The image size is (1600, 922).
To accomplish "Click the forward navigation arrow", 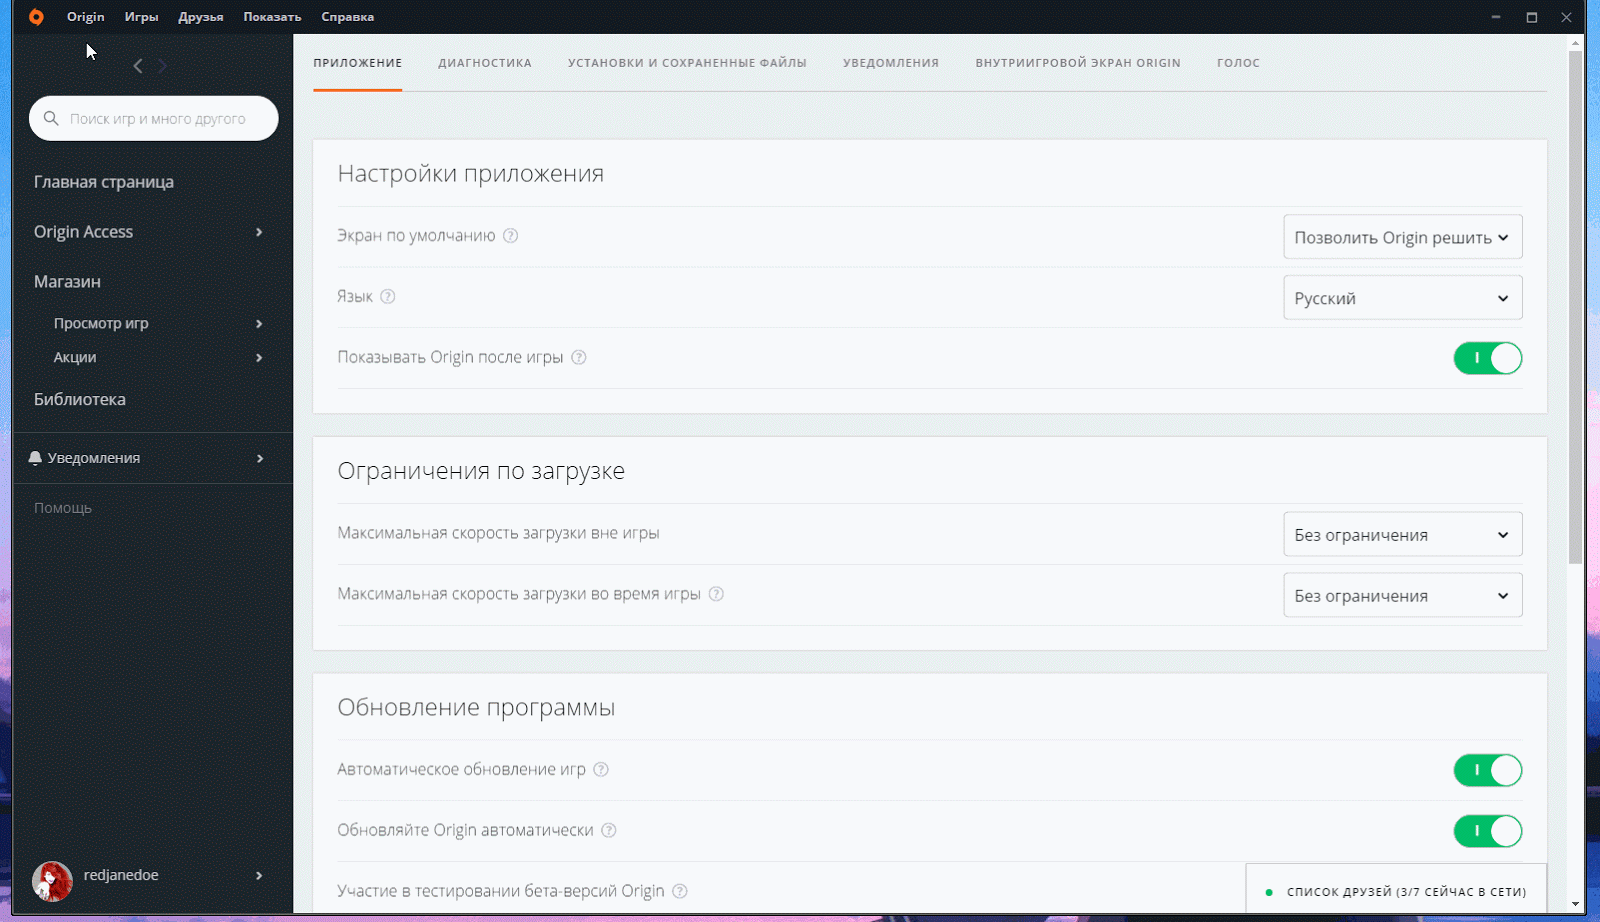I will tap(162, 66).
